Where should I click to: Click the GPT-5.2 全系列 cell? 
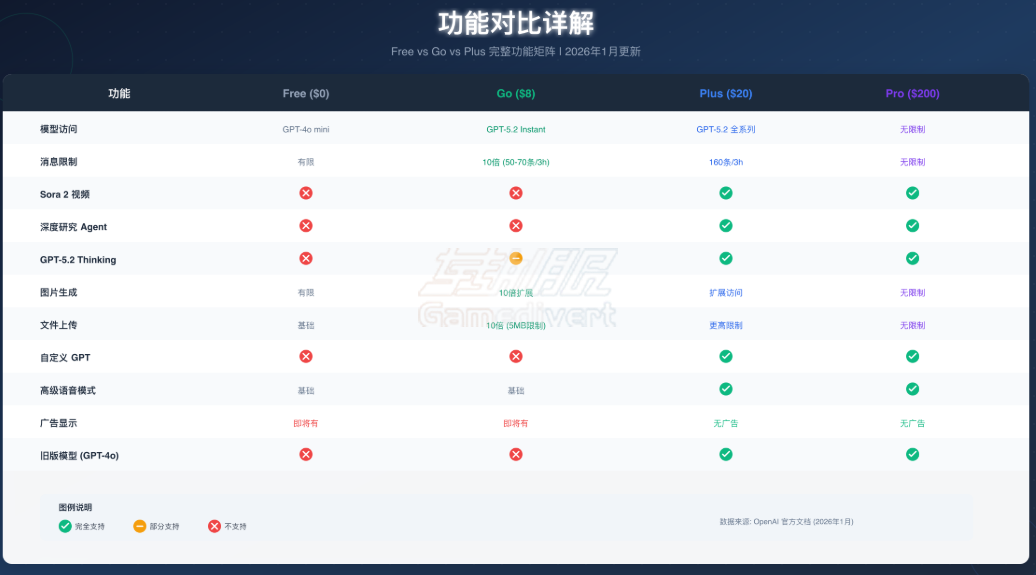pos(726,130)
